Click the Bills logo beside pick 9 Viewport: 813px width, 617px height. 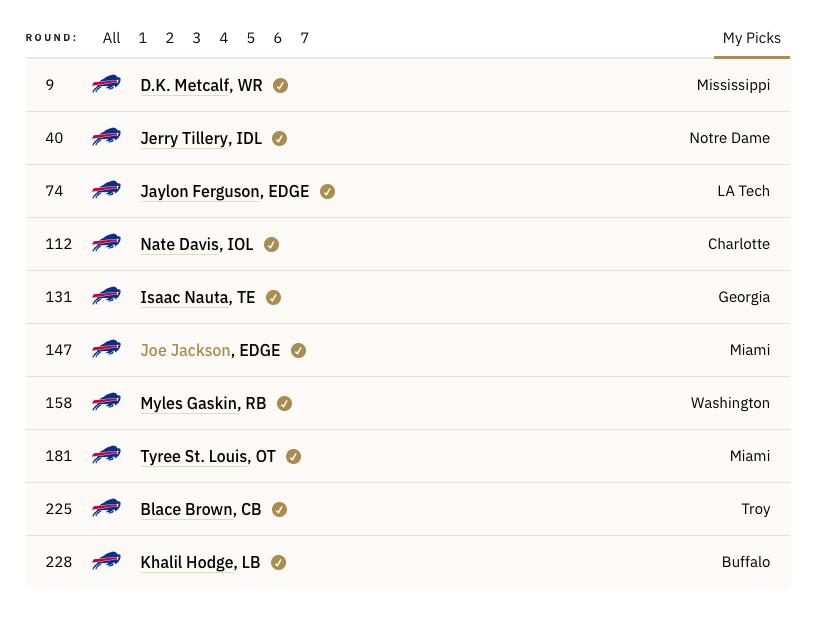click(x=106, y=84)
